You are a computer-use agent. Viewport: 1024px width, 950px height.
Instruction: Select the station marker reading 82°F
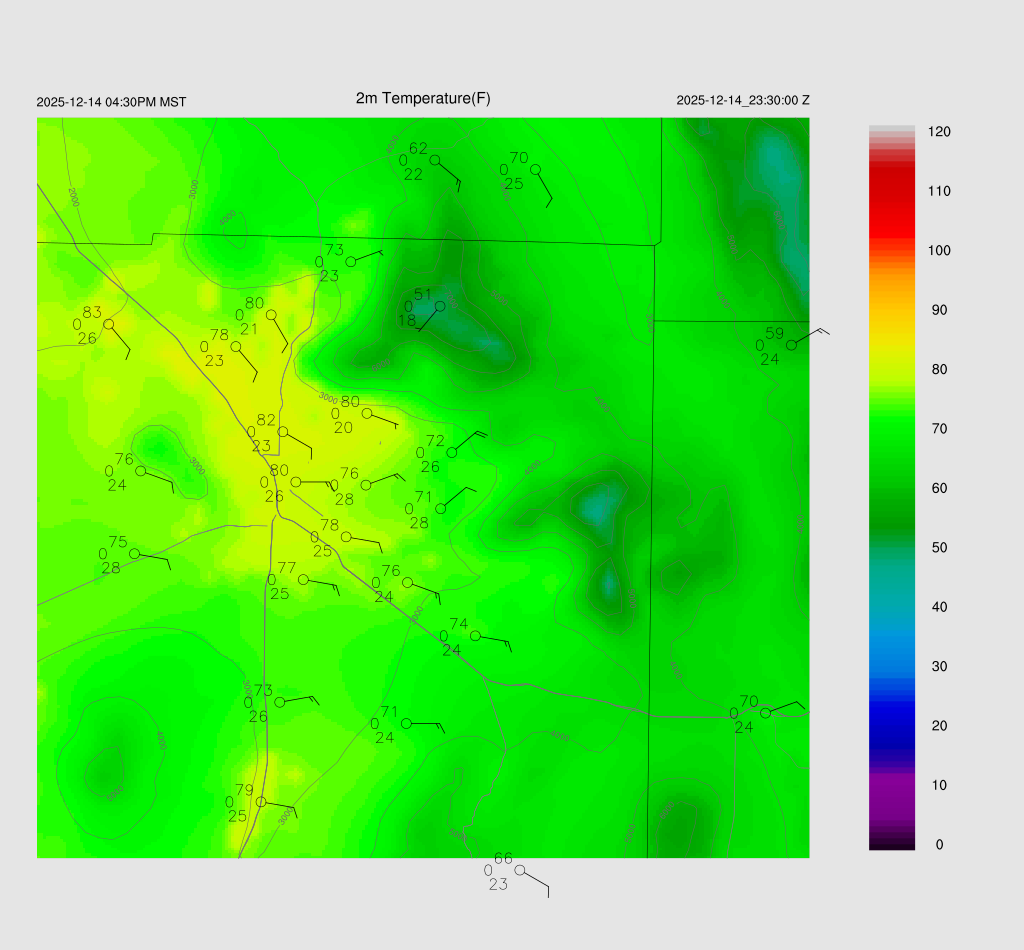[x=283, y=432]
